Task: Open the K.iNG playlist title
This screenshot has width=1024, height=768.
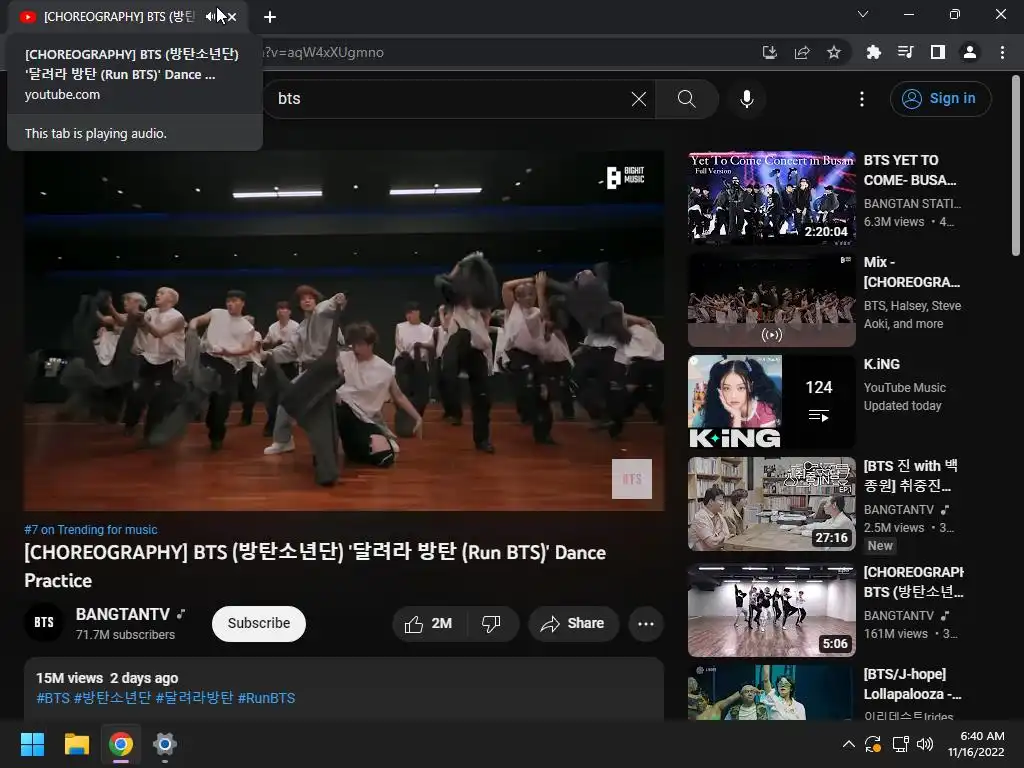Action: pos(882,364)
